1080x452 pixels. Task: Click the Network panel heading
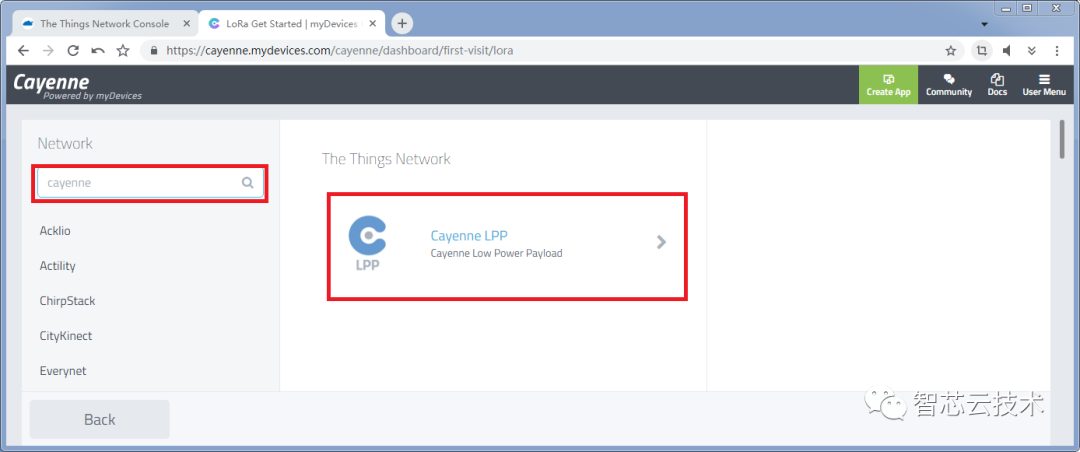[65, 144]
